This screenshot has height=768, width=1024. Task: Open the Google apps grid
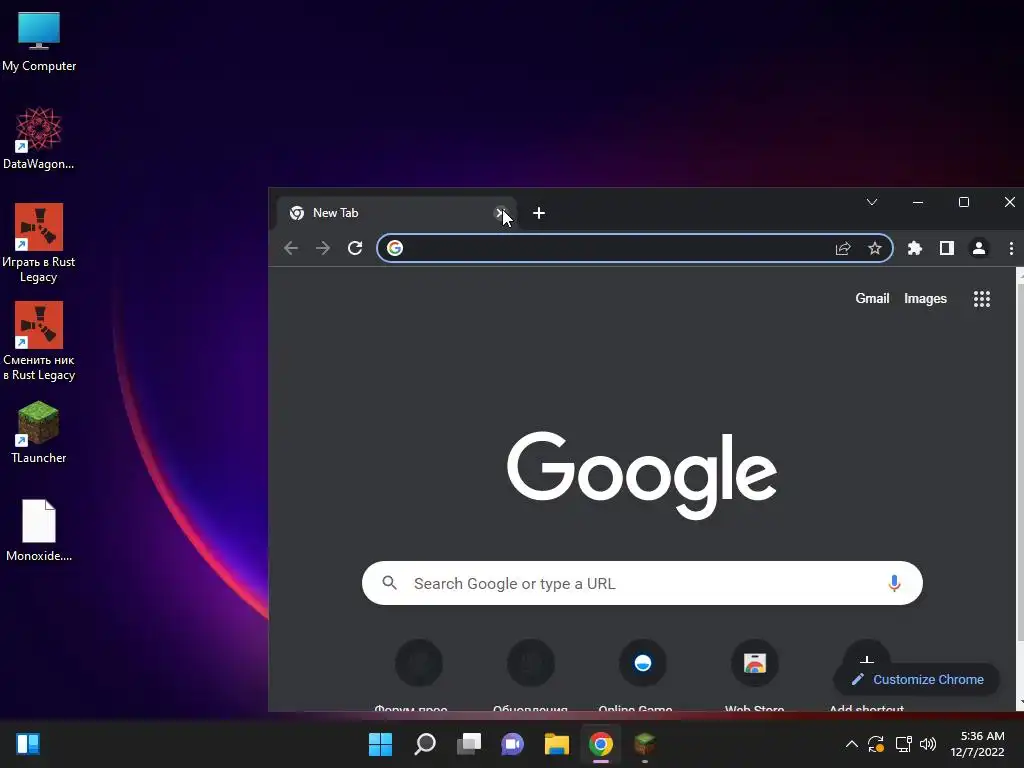(982, 299)
